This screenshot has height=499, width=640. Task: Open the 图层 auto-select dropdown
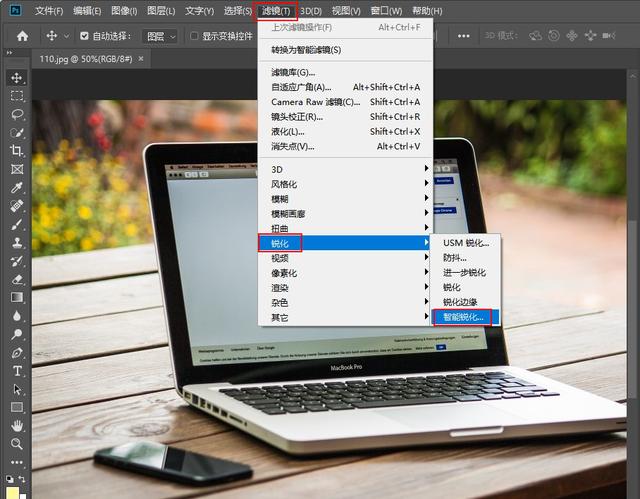click(161, 36)
